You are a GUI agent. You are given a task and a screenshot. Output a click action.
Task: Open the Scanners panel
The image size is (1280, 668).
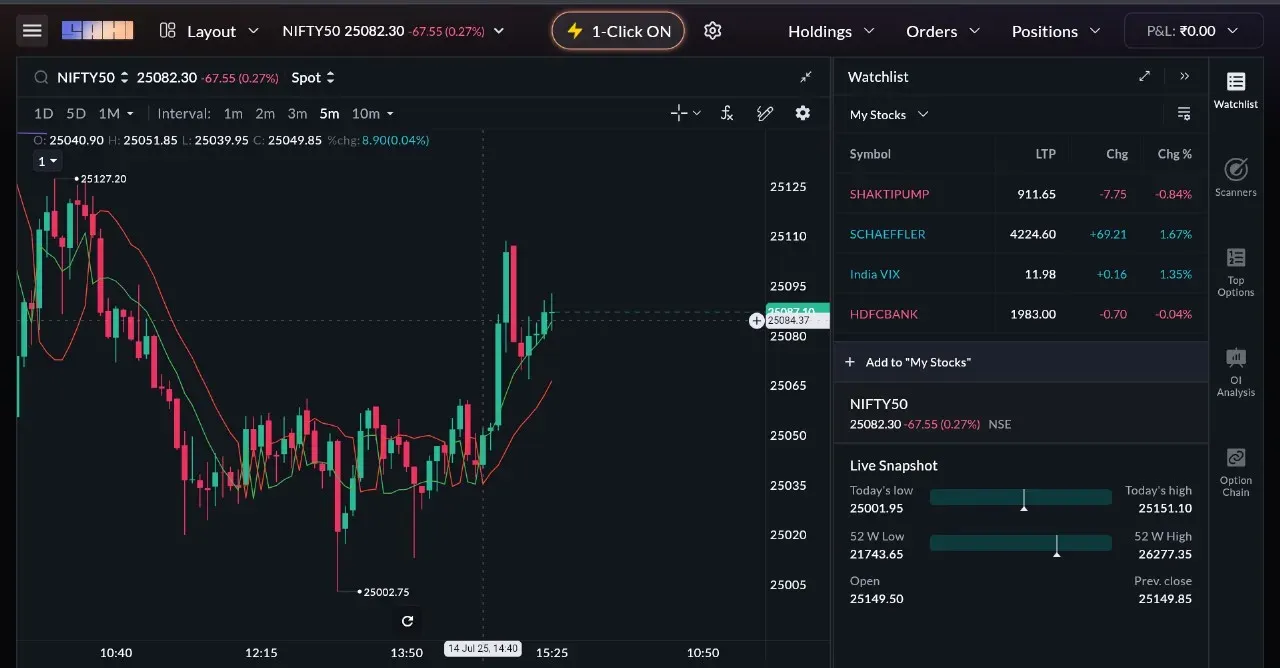tap(1236, 177)
